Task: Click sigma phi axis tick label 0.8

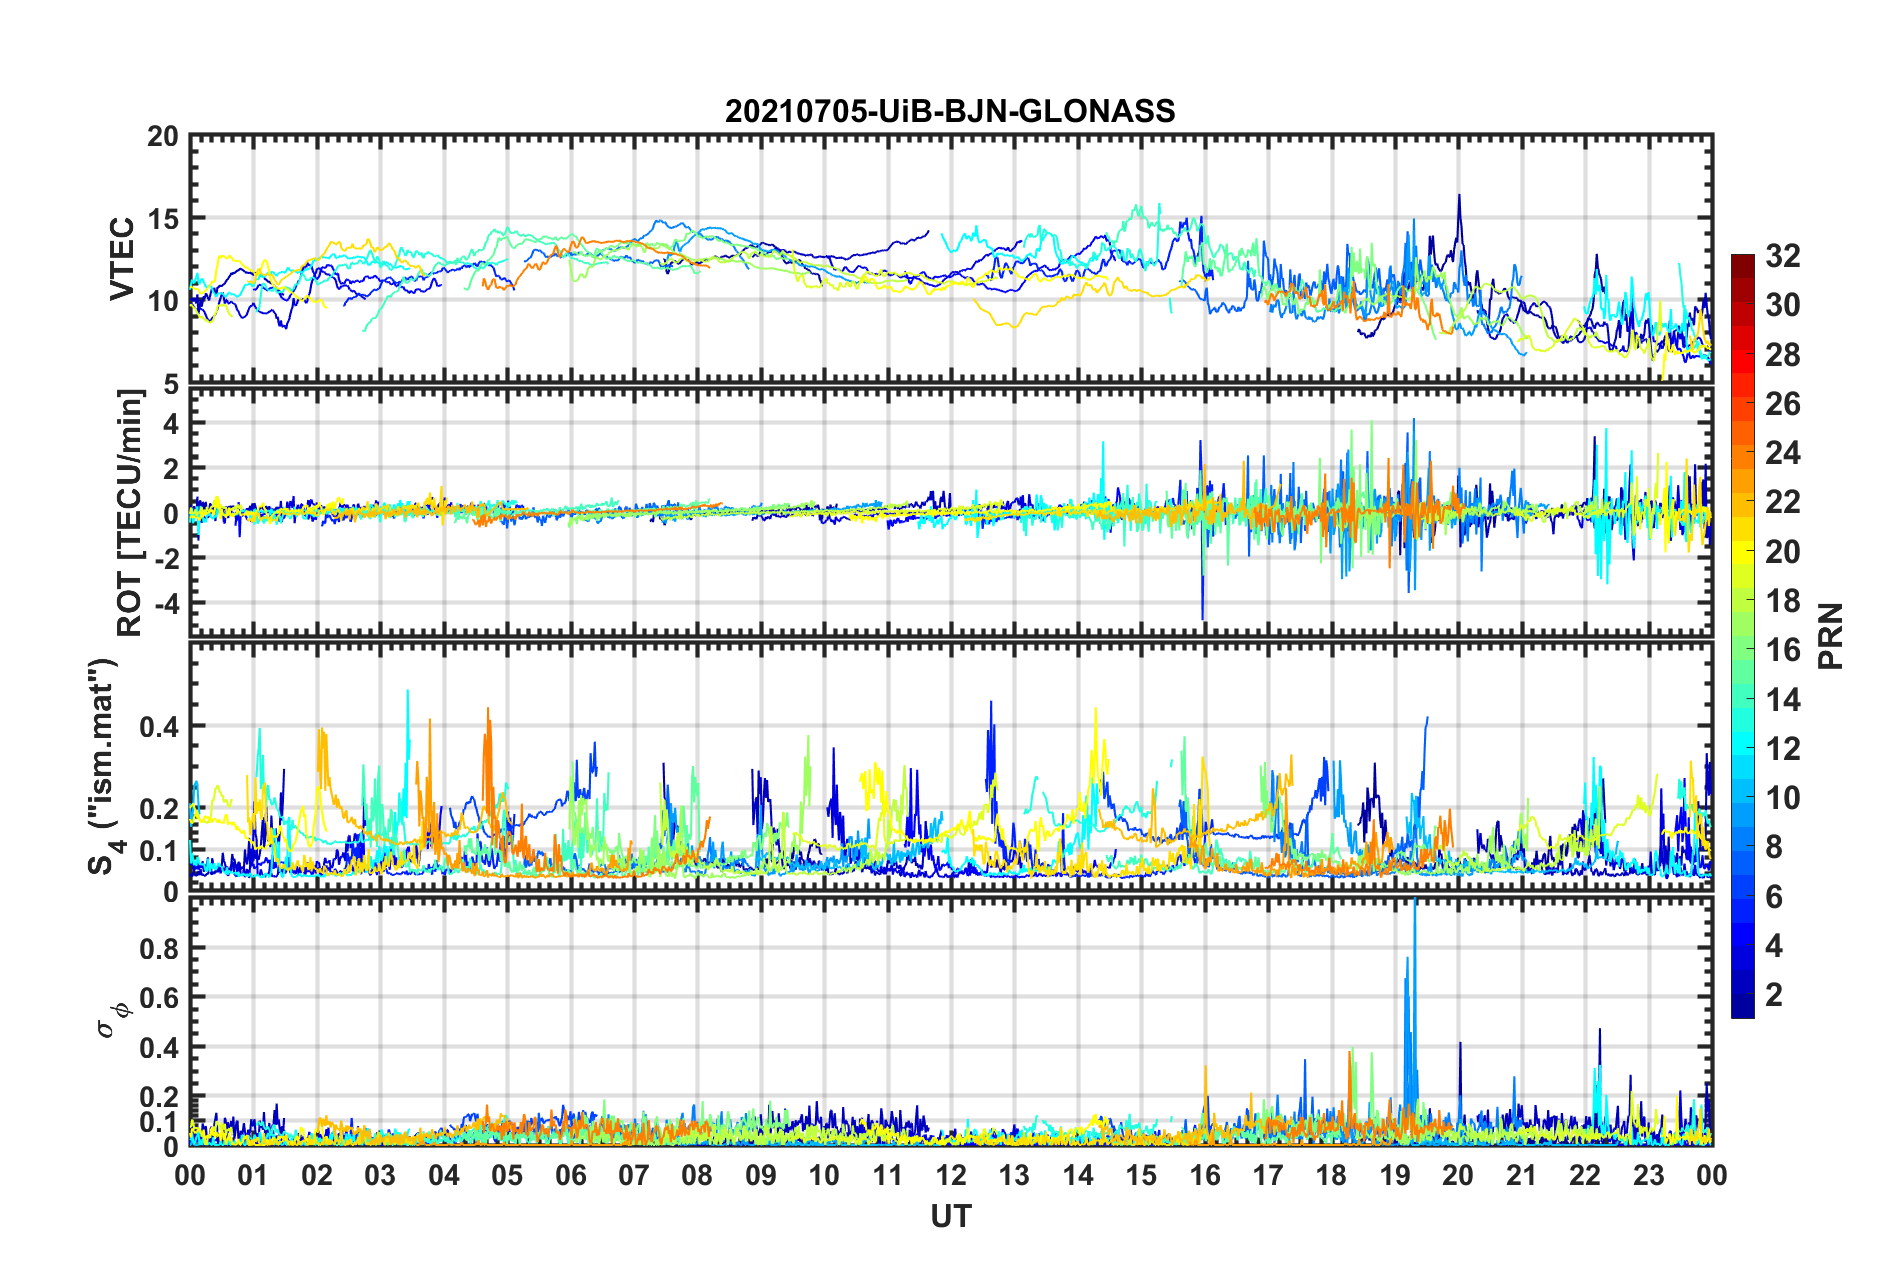Action: click(159, 948)
